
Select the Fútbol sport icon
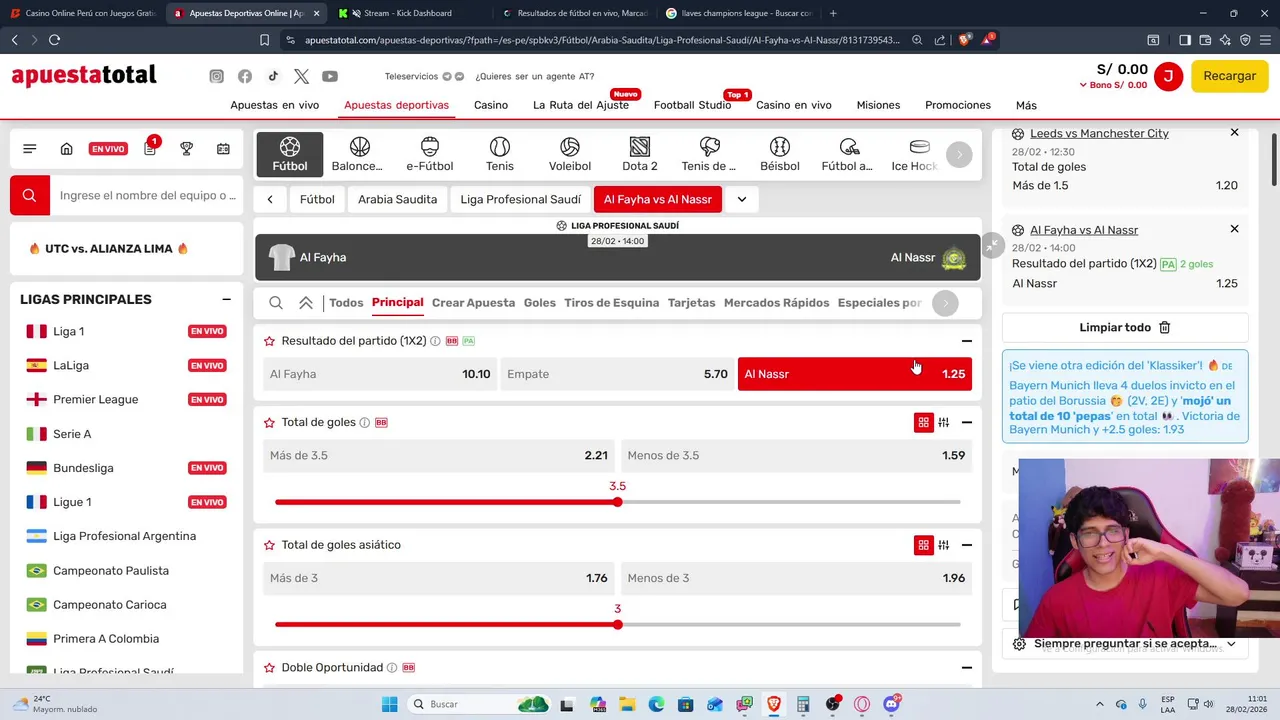[290, 154]
